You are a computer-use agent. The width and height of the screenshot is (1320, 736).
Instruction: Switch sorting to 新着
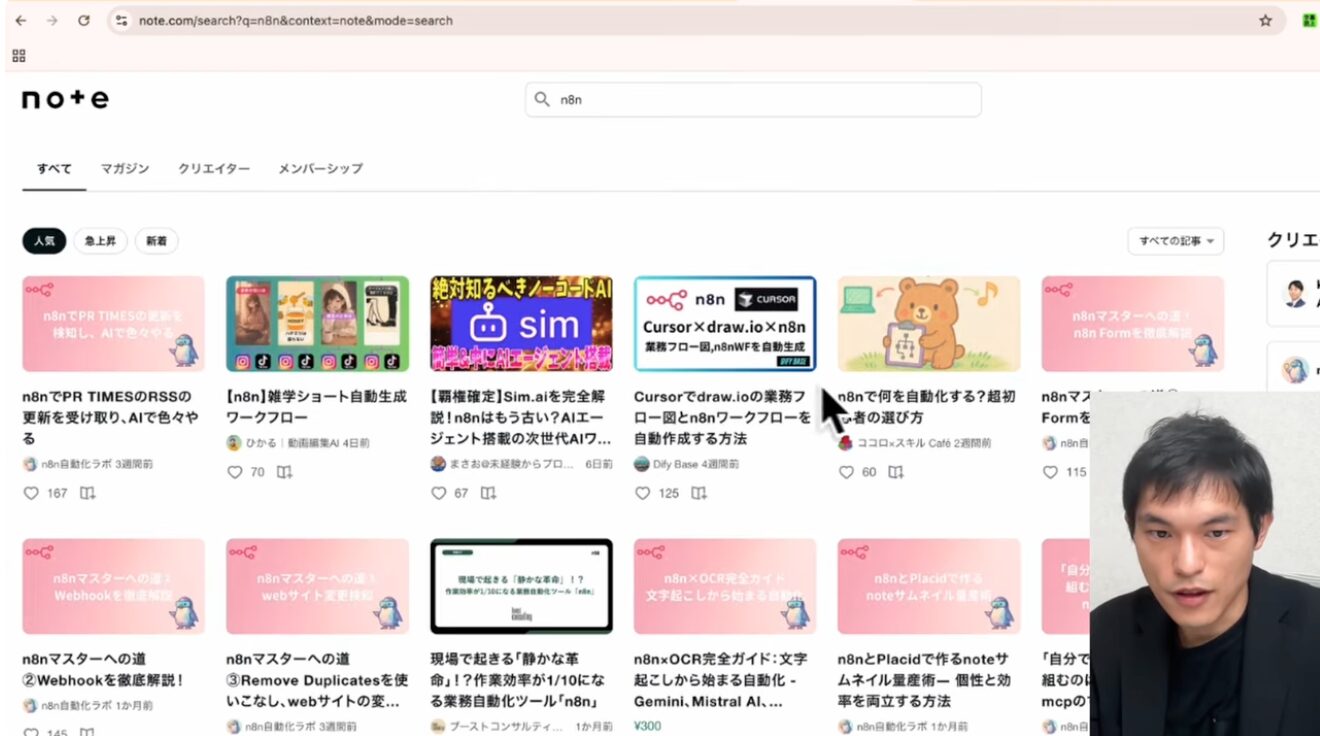156,241
